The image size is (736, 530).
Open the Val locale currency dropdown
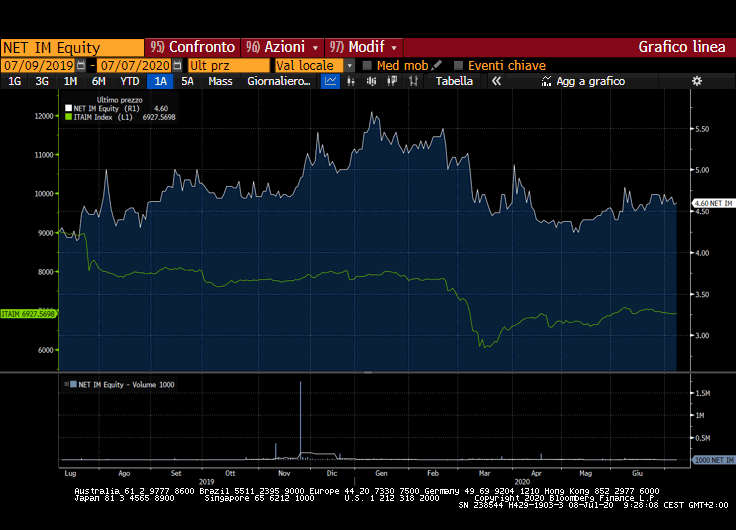[x=349, y=65]
